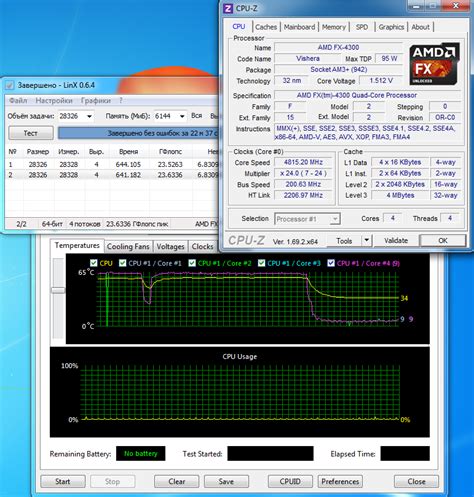Click the HT Link value 2206.97 MHz
This screenshot has height=497, width=474.
[303, 195]
